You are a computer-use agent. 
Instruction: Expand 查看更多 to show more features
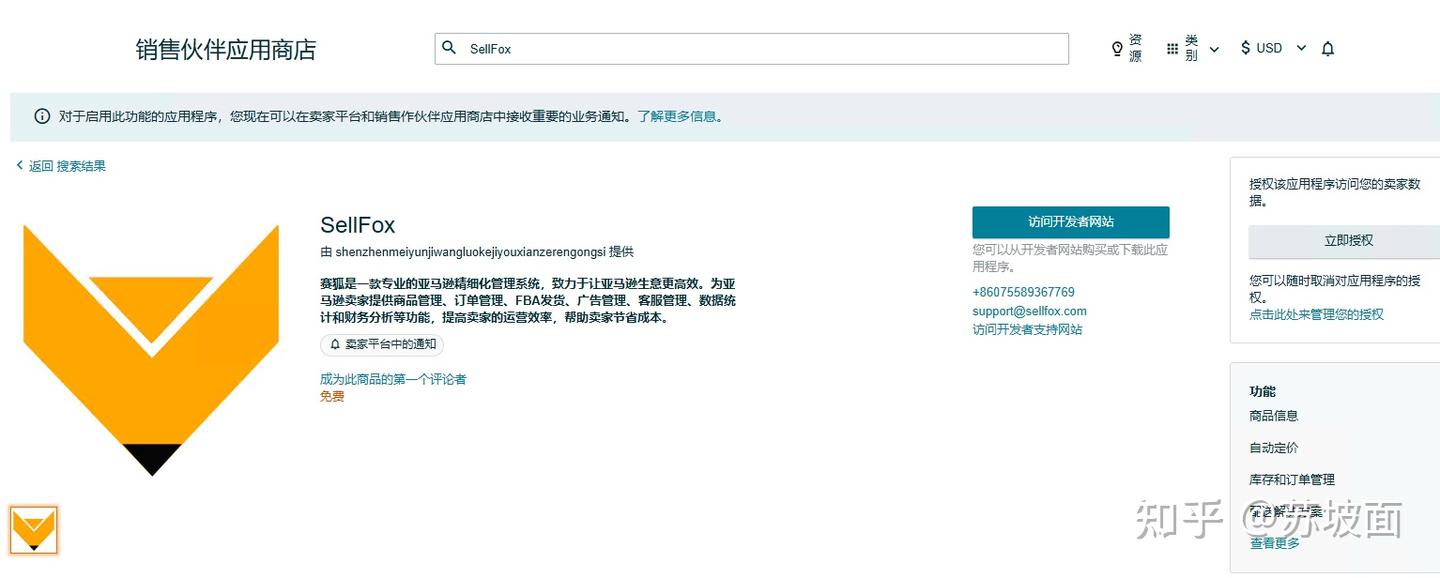pos(1274,543)
